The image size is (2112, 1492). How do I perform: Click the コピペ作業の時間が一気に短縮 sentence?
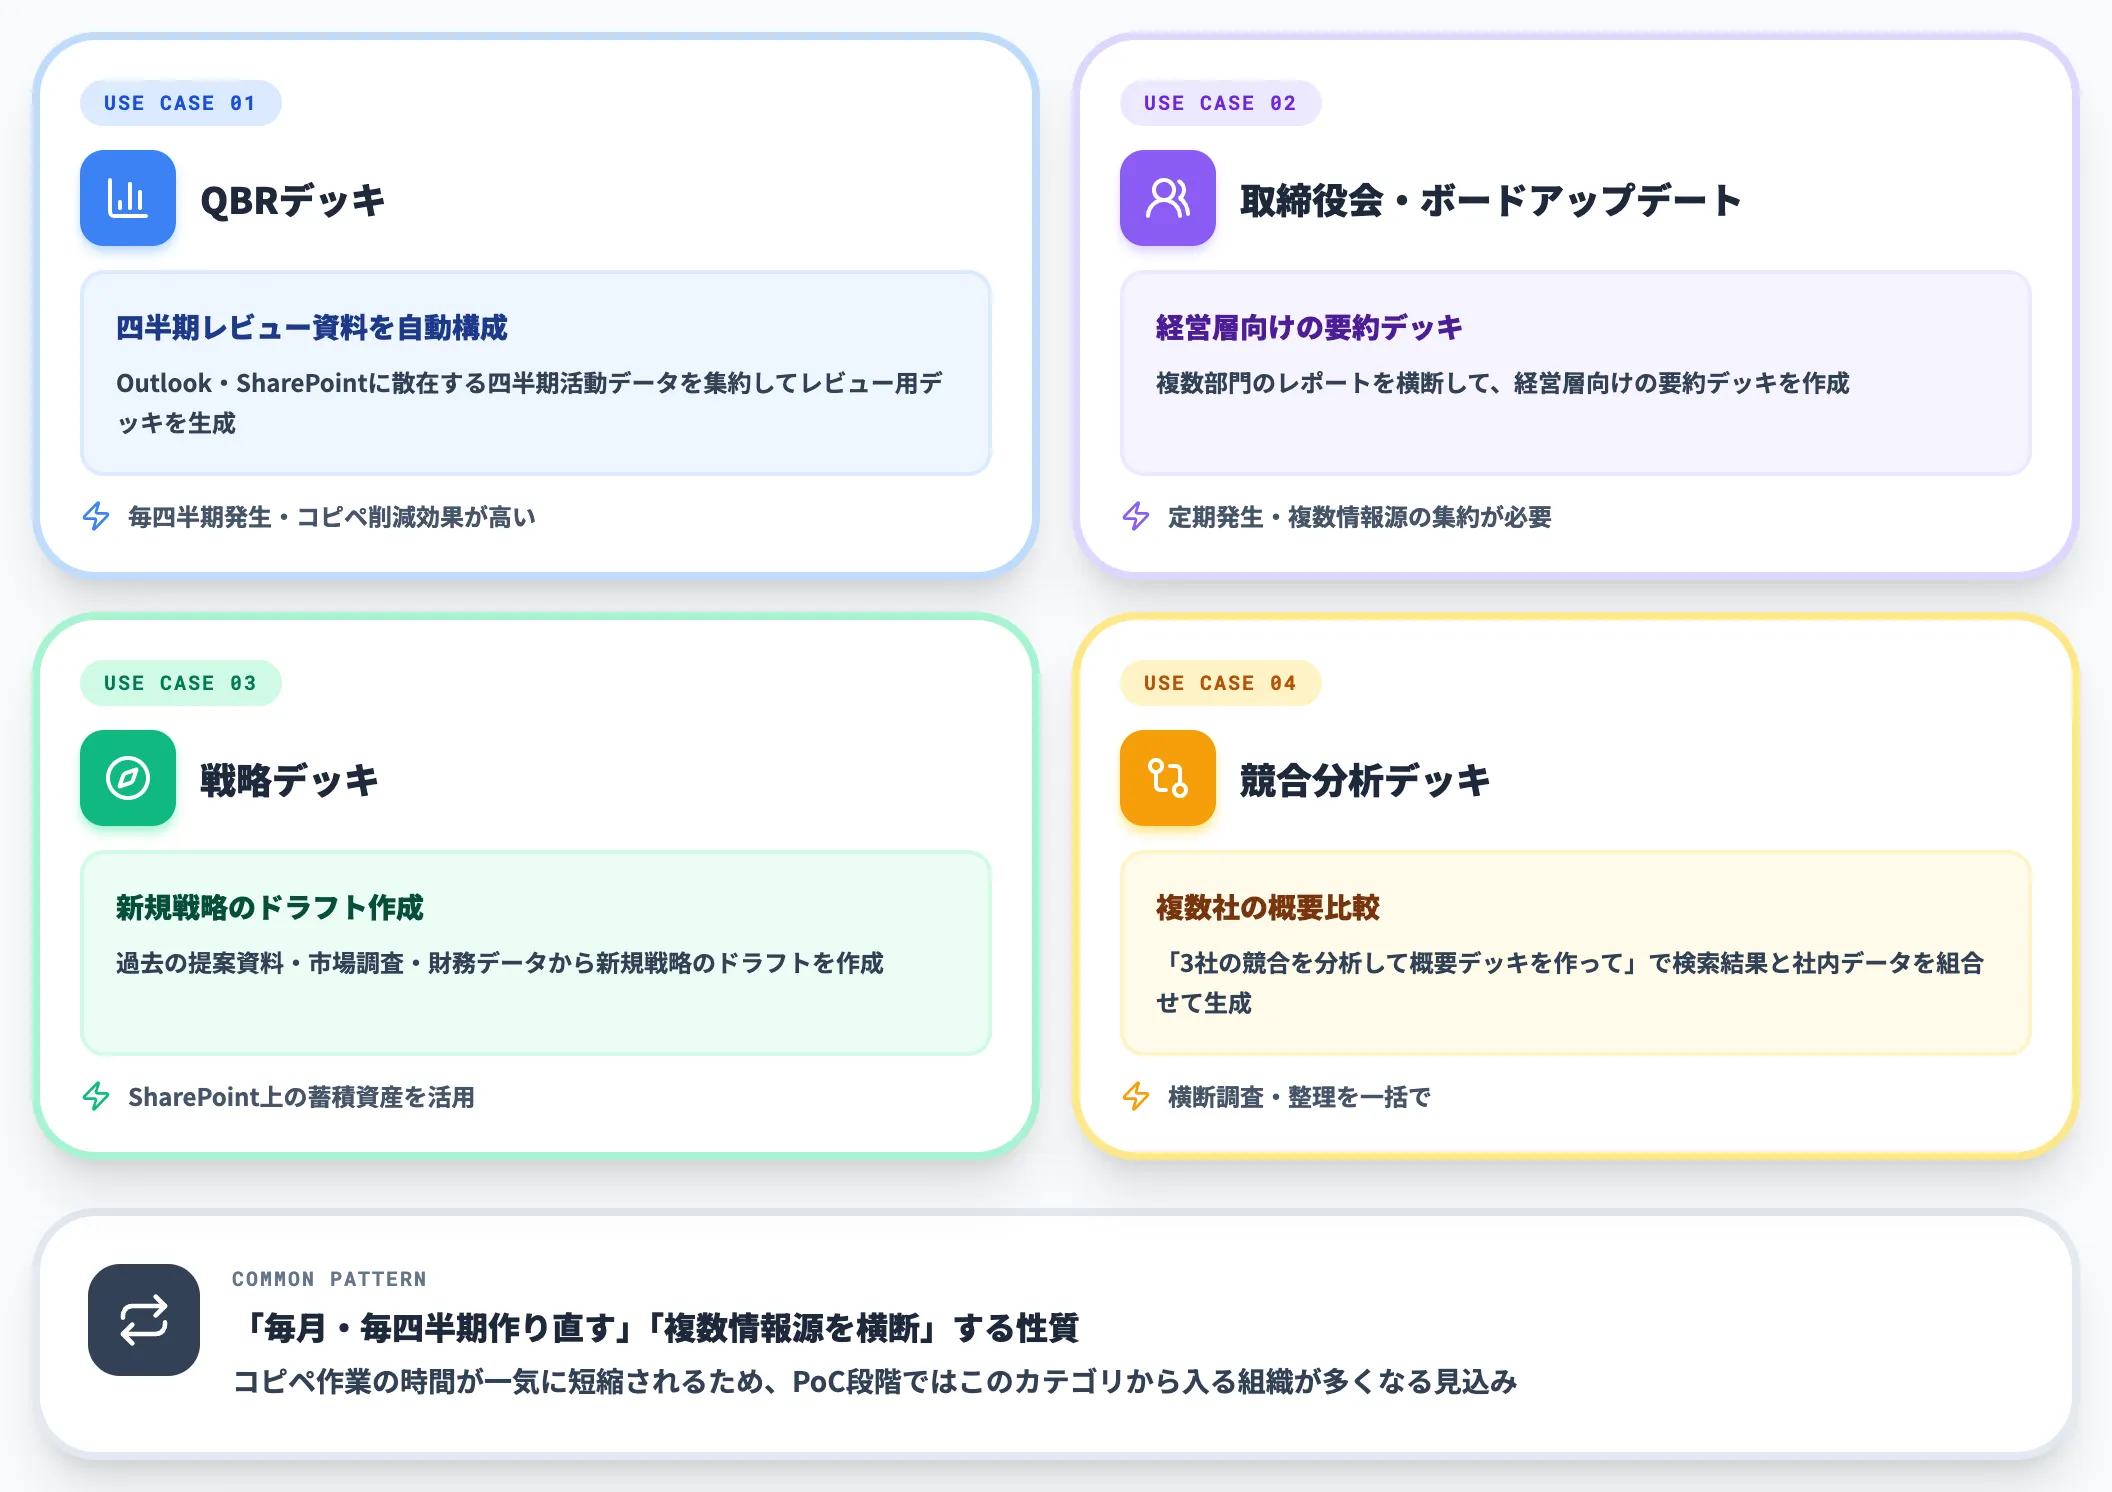click(x=875, y=1382)
